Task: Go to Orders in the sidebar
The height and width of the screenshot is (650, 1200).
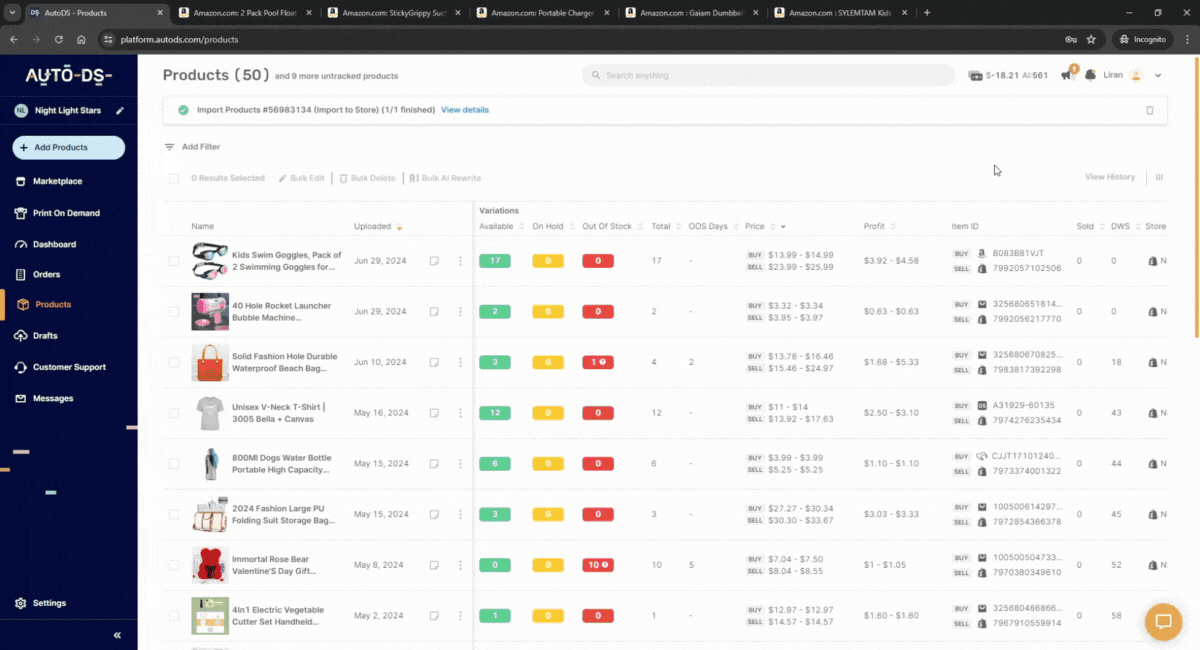Action: tap(46, 274)
